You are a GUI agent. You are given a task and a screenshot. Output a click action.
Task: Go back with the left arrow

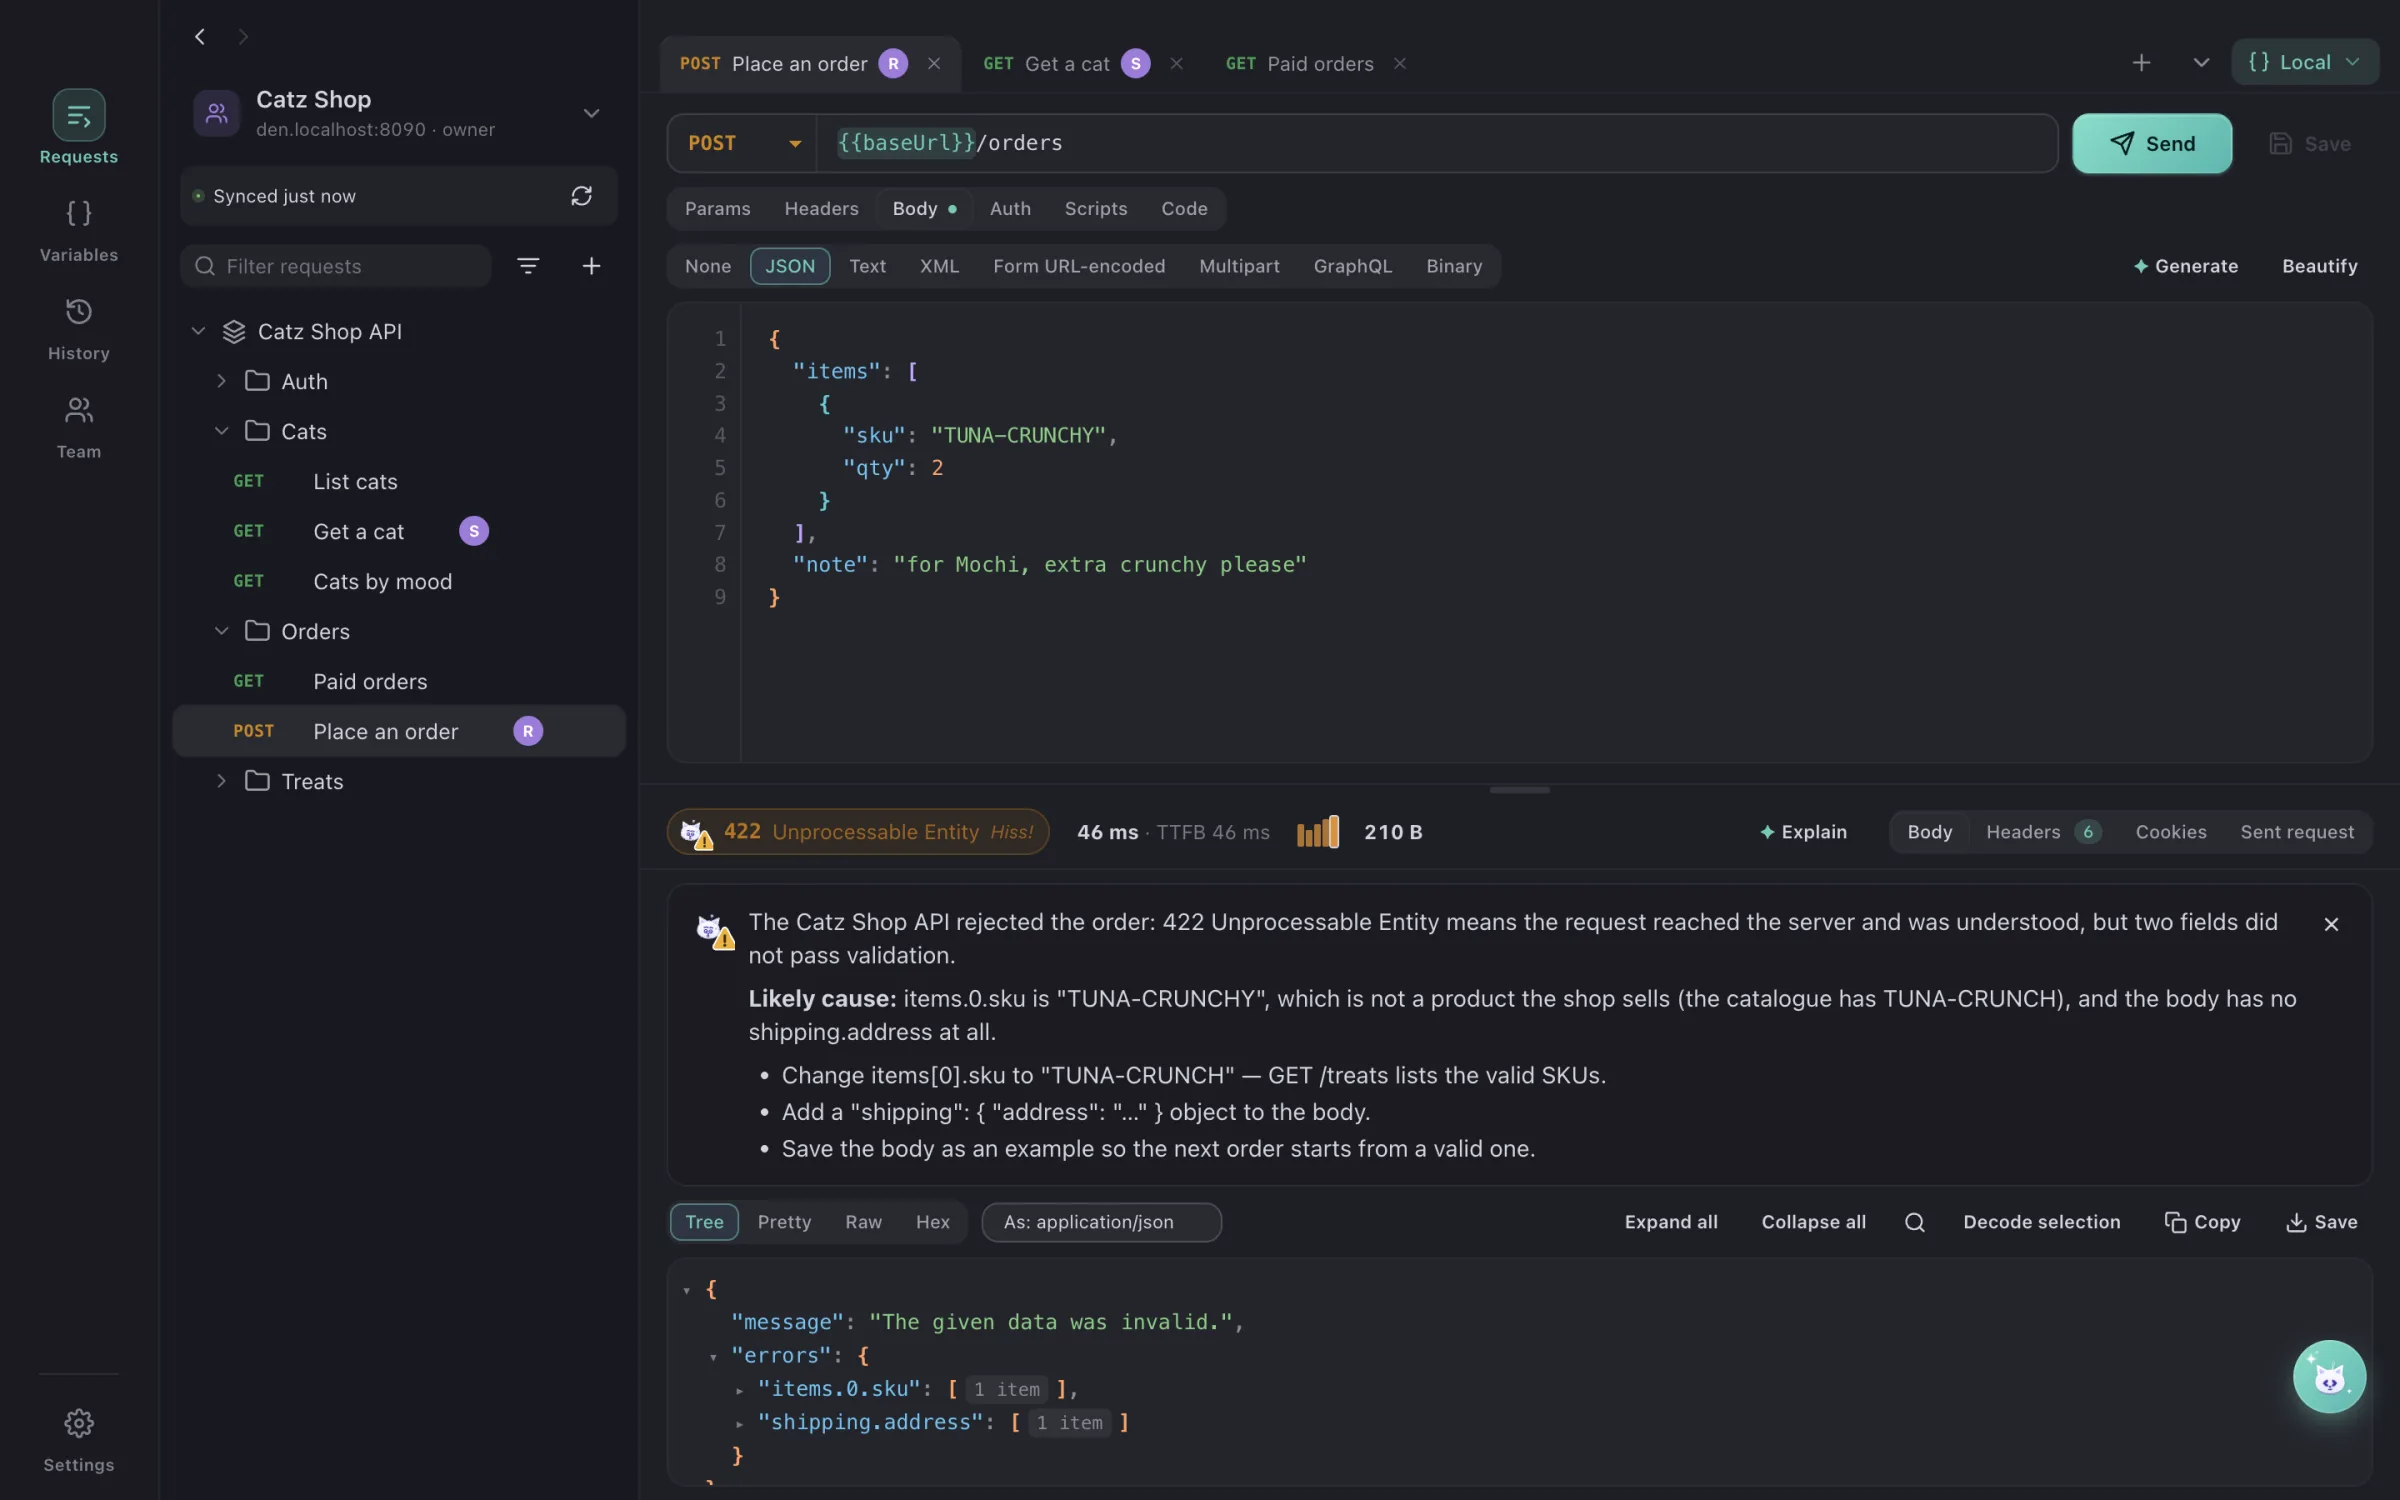pos(200,37)
